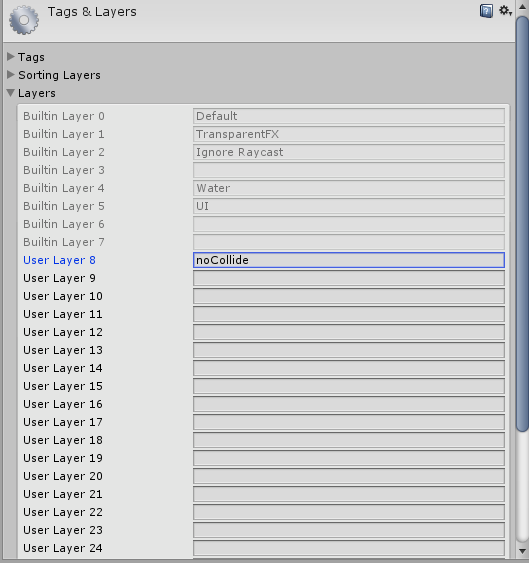529x563 pixels.
Task: Click the Builtin Layer 0 Default field
Action: [x=349, y=116]
